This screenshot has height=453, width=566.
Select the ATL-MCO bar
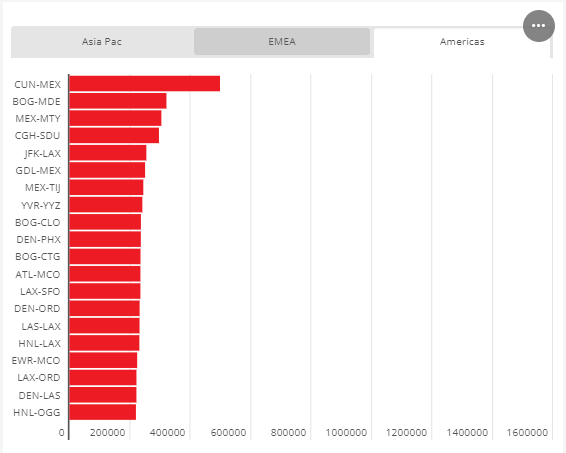coord(105,274)
